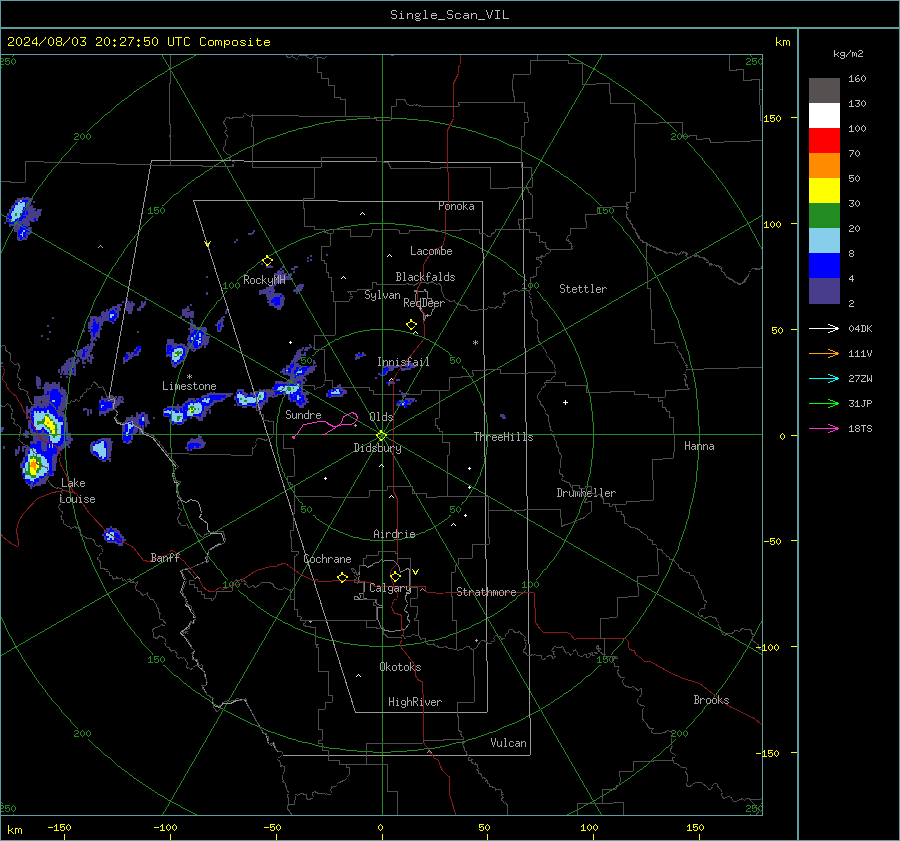Viewport: 900px width, 841px height.
Task: Click the Vulcan city label
Action: point(508,743)
